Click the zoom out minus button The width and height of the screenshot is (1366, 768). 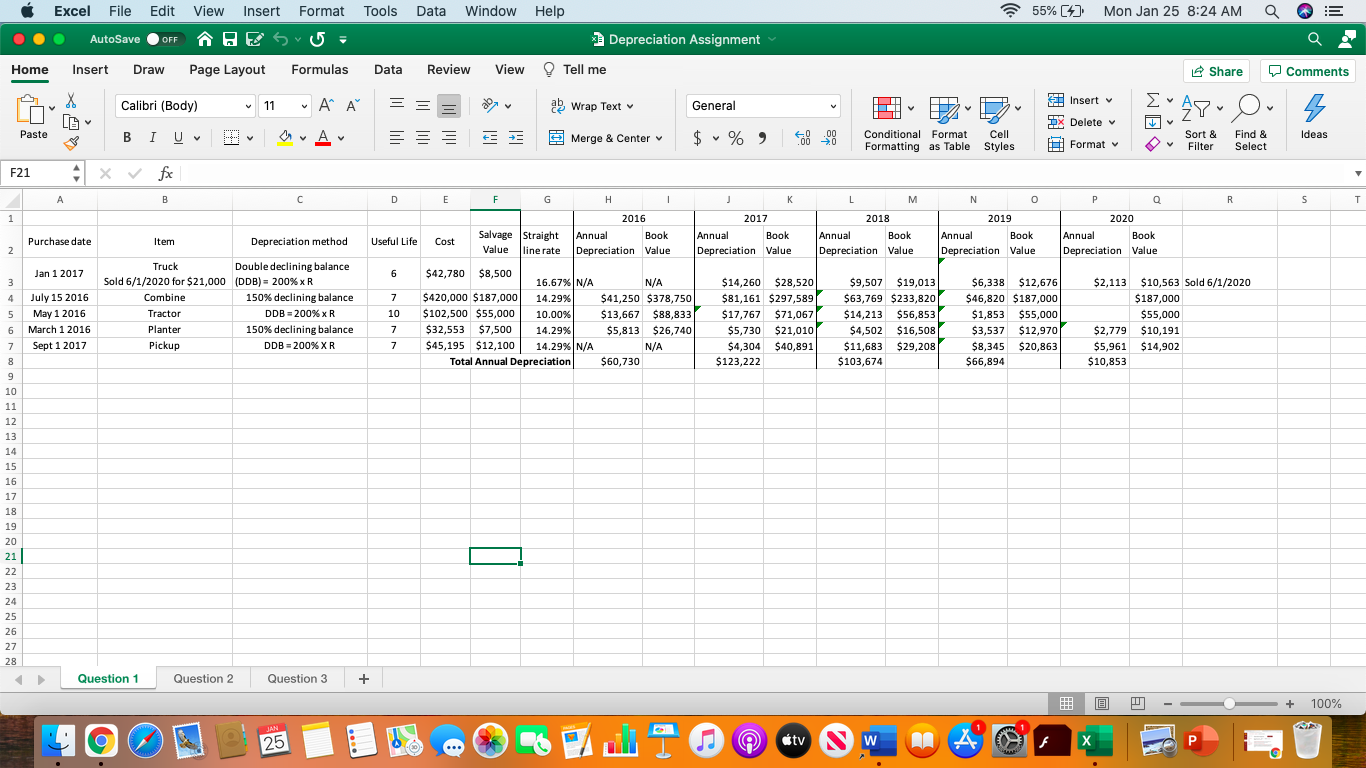[x=1168, y=704]
